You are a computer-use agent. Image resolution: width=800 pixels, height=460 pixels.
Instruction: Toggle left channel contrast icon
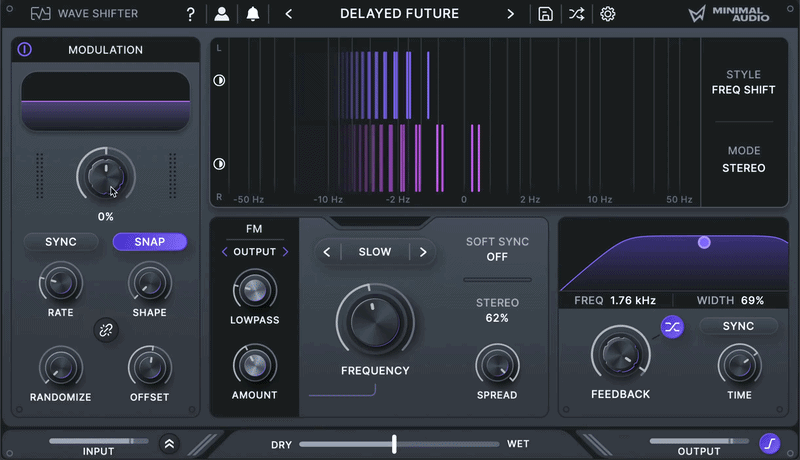(x=219, y=80)
